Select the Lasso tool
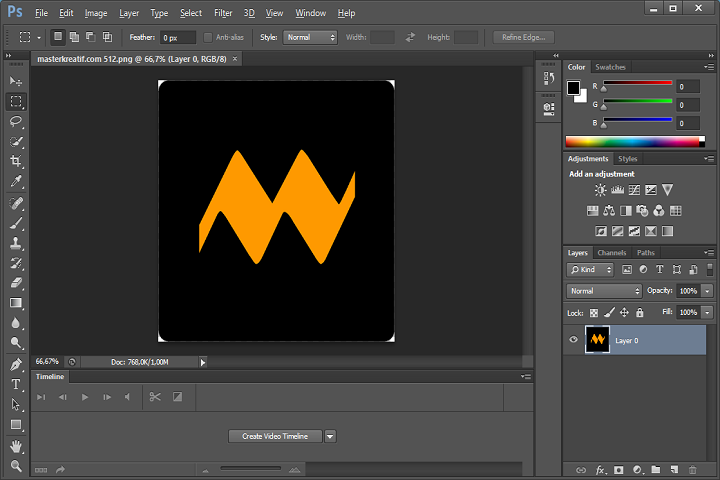720x480 pixels. pos(16,121)
